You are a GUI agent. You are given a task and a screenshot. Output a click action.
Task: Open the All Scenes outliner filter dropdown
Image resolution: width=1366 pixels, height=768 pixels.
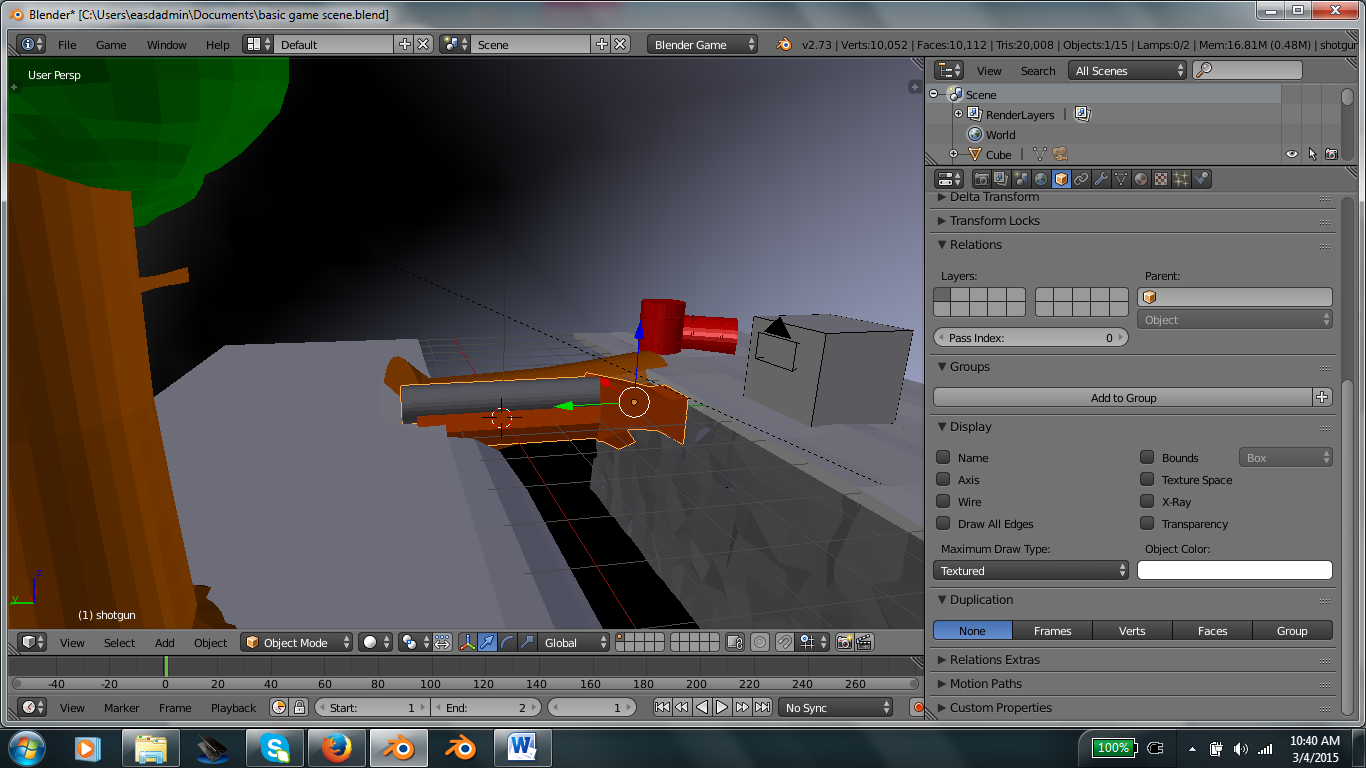point(1127,70)
